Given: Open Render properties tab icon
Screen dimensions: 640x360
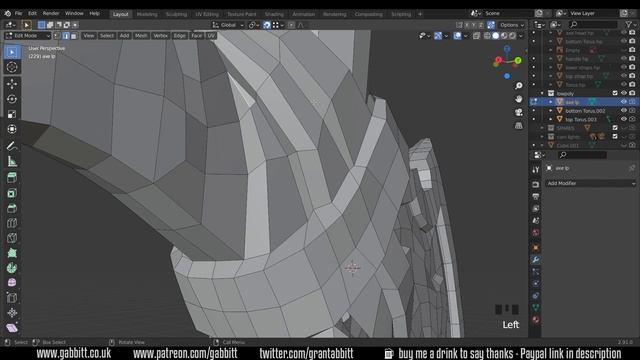Looking at the screenshot, I should 536,184.
